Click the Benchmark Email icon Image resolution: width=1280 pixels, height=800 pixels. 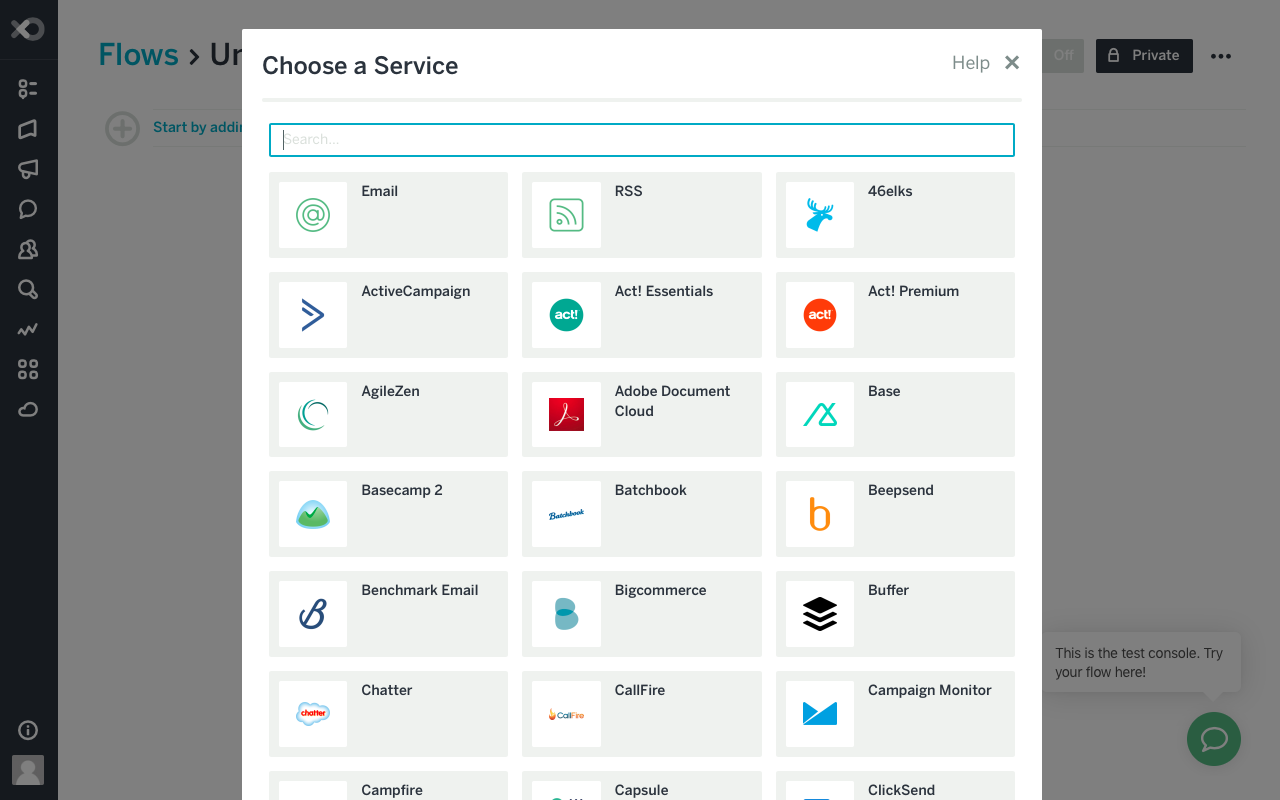click(x=313, y=614)
